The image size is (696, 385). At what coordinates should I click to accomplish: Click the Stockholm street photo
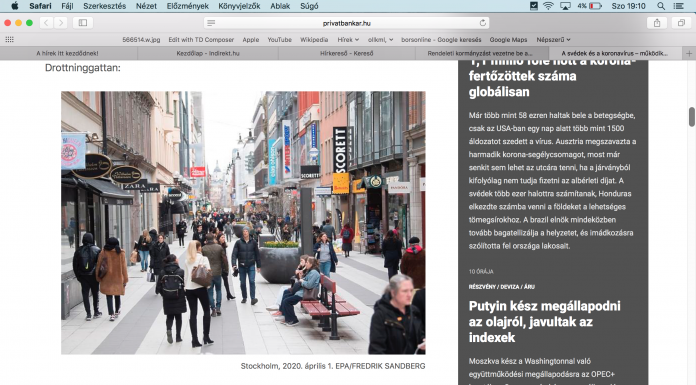coord(243,222)
